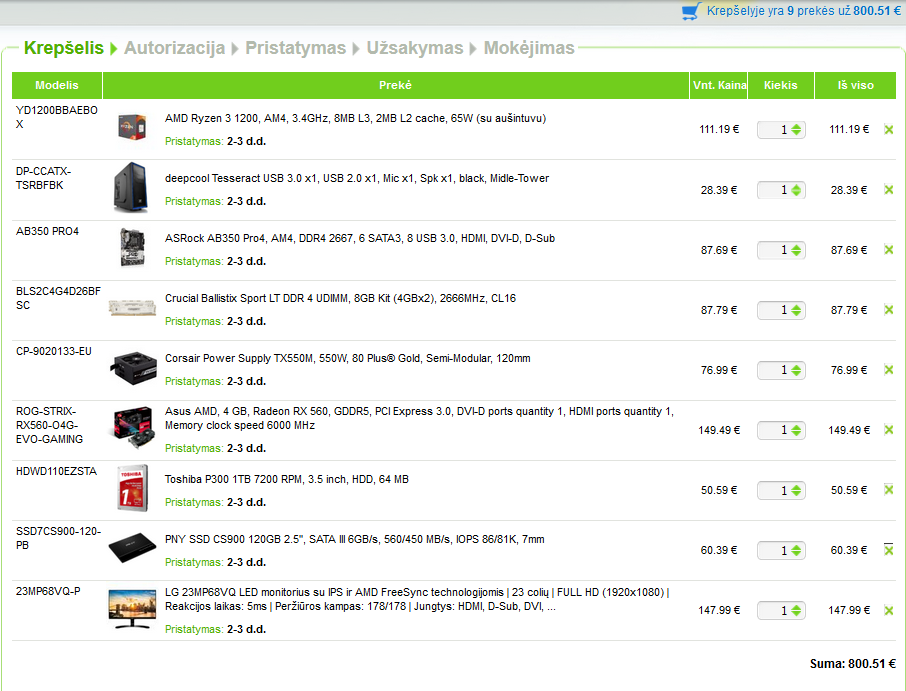Open Crucial Ballistix Sport LT product link
The image size is (906, 691).
click(340, 299)
